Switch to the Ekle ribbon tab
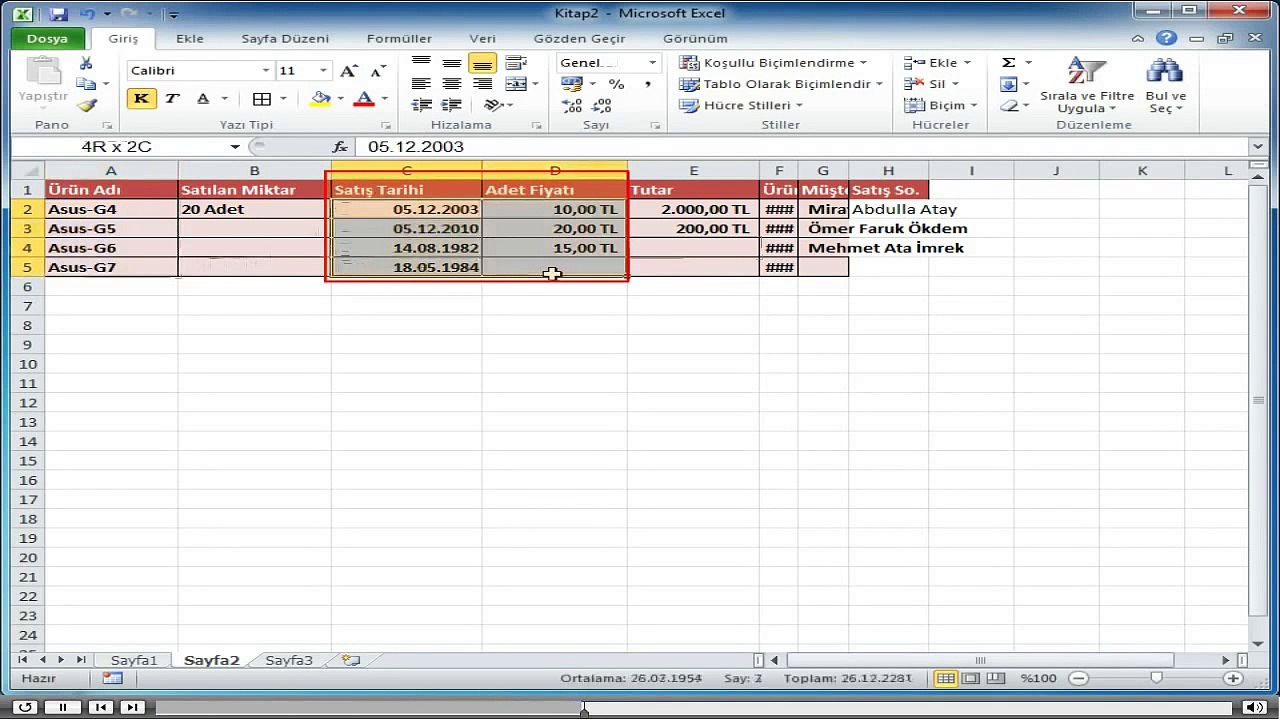The height and width of the screenshot is (720, 1280). [190, 39]
